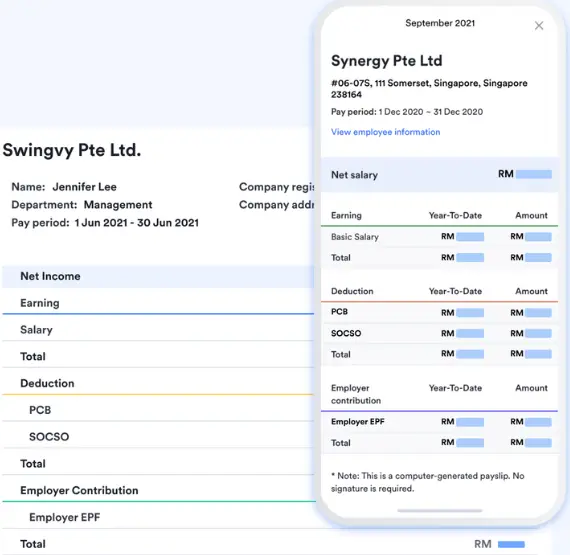Select the Employer EPF row in phone

click(439, 422)
